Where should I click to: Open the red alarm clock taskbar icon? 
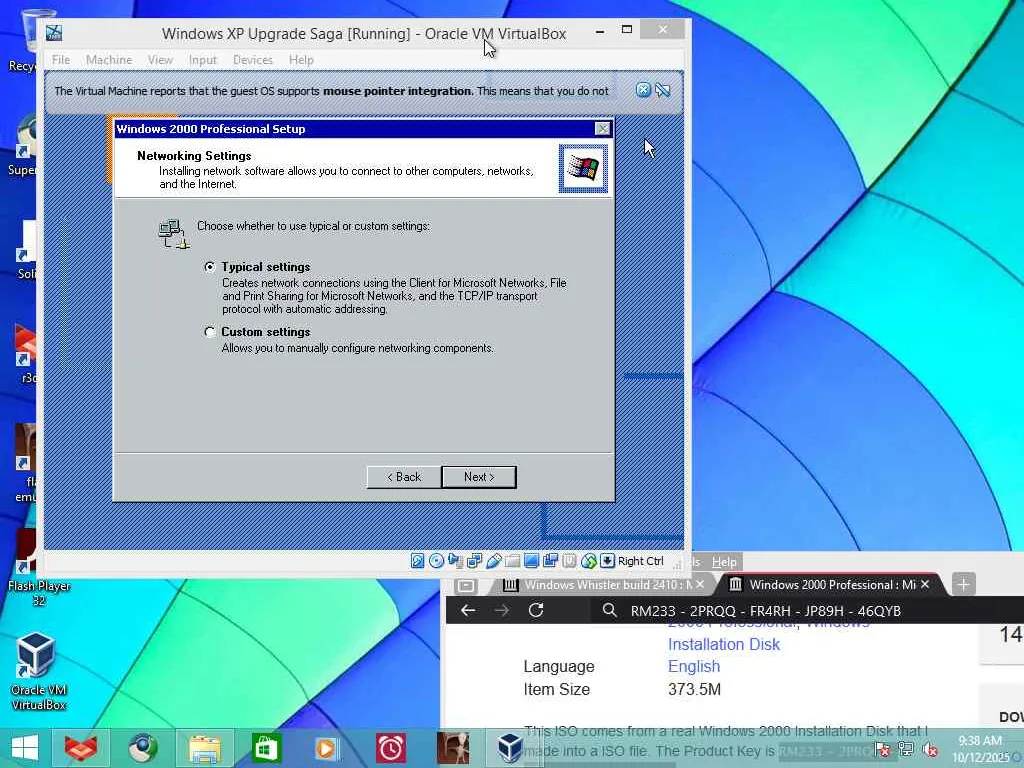[x=391, y=747]
